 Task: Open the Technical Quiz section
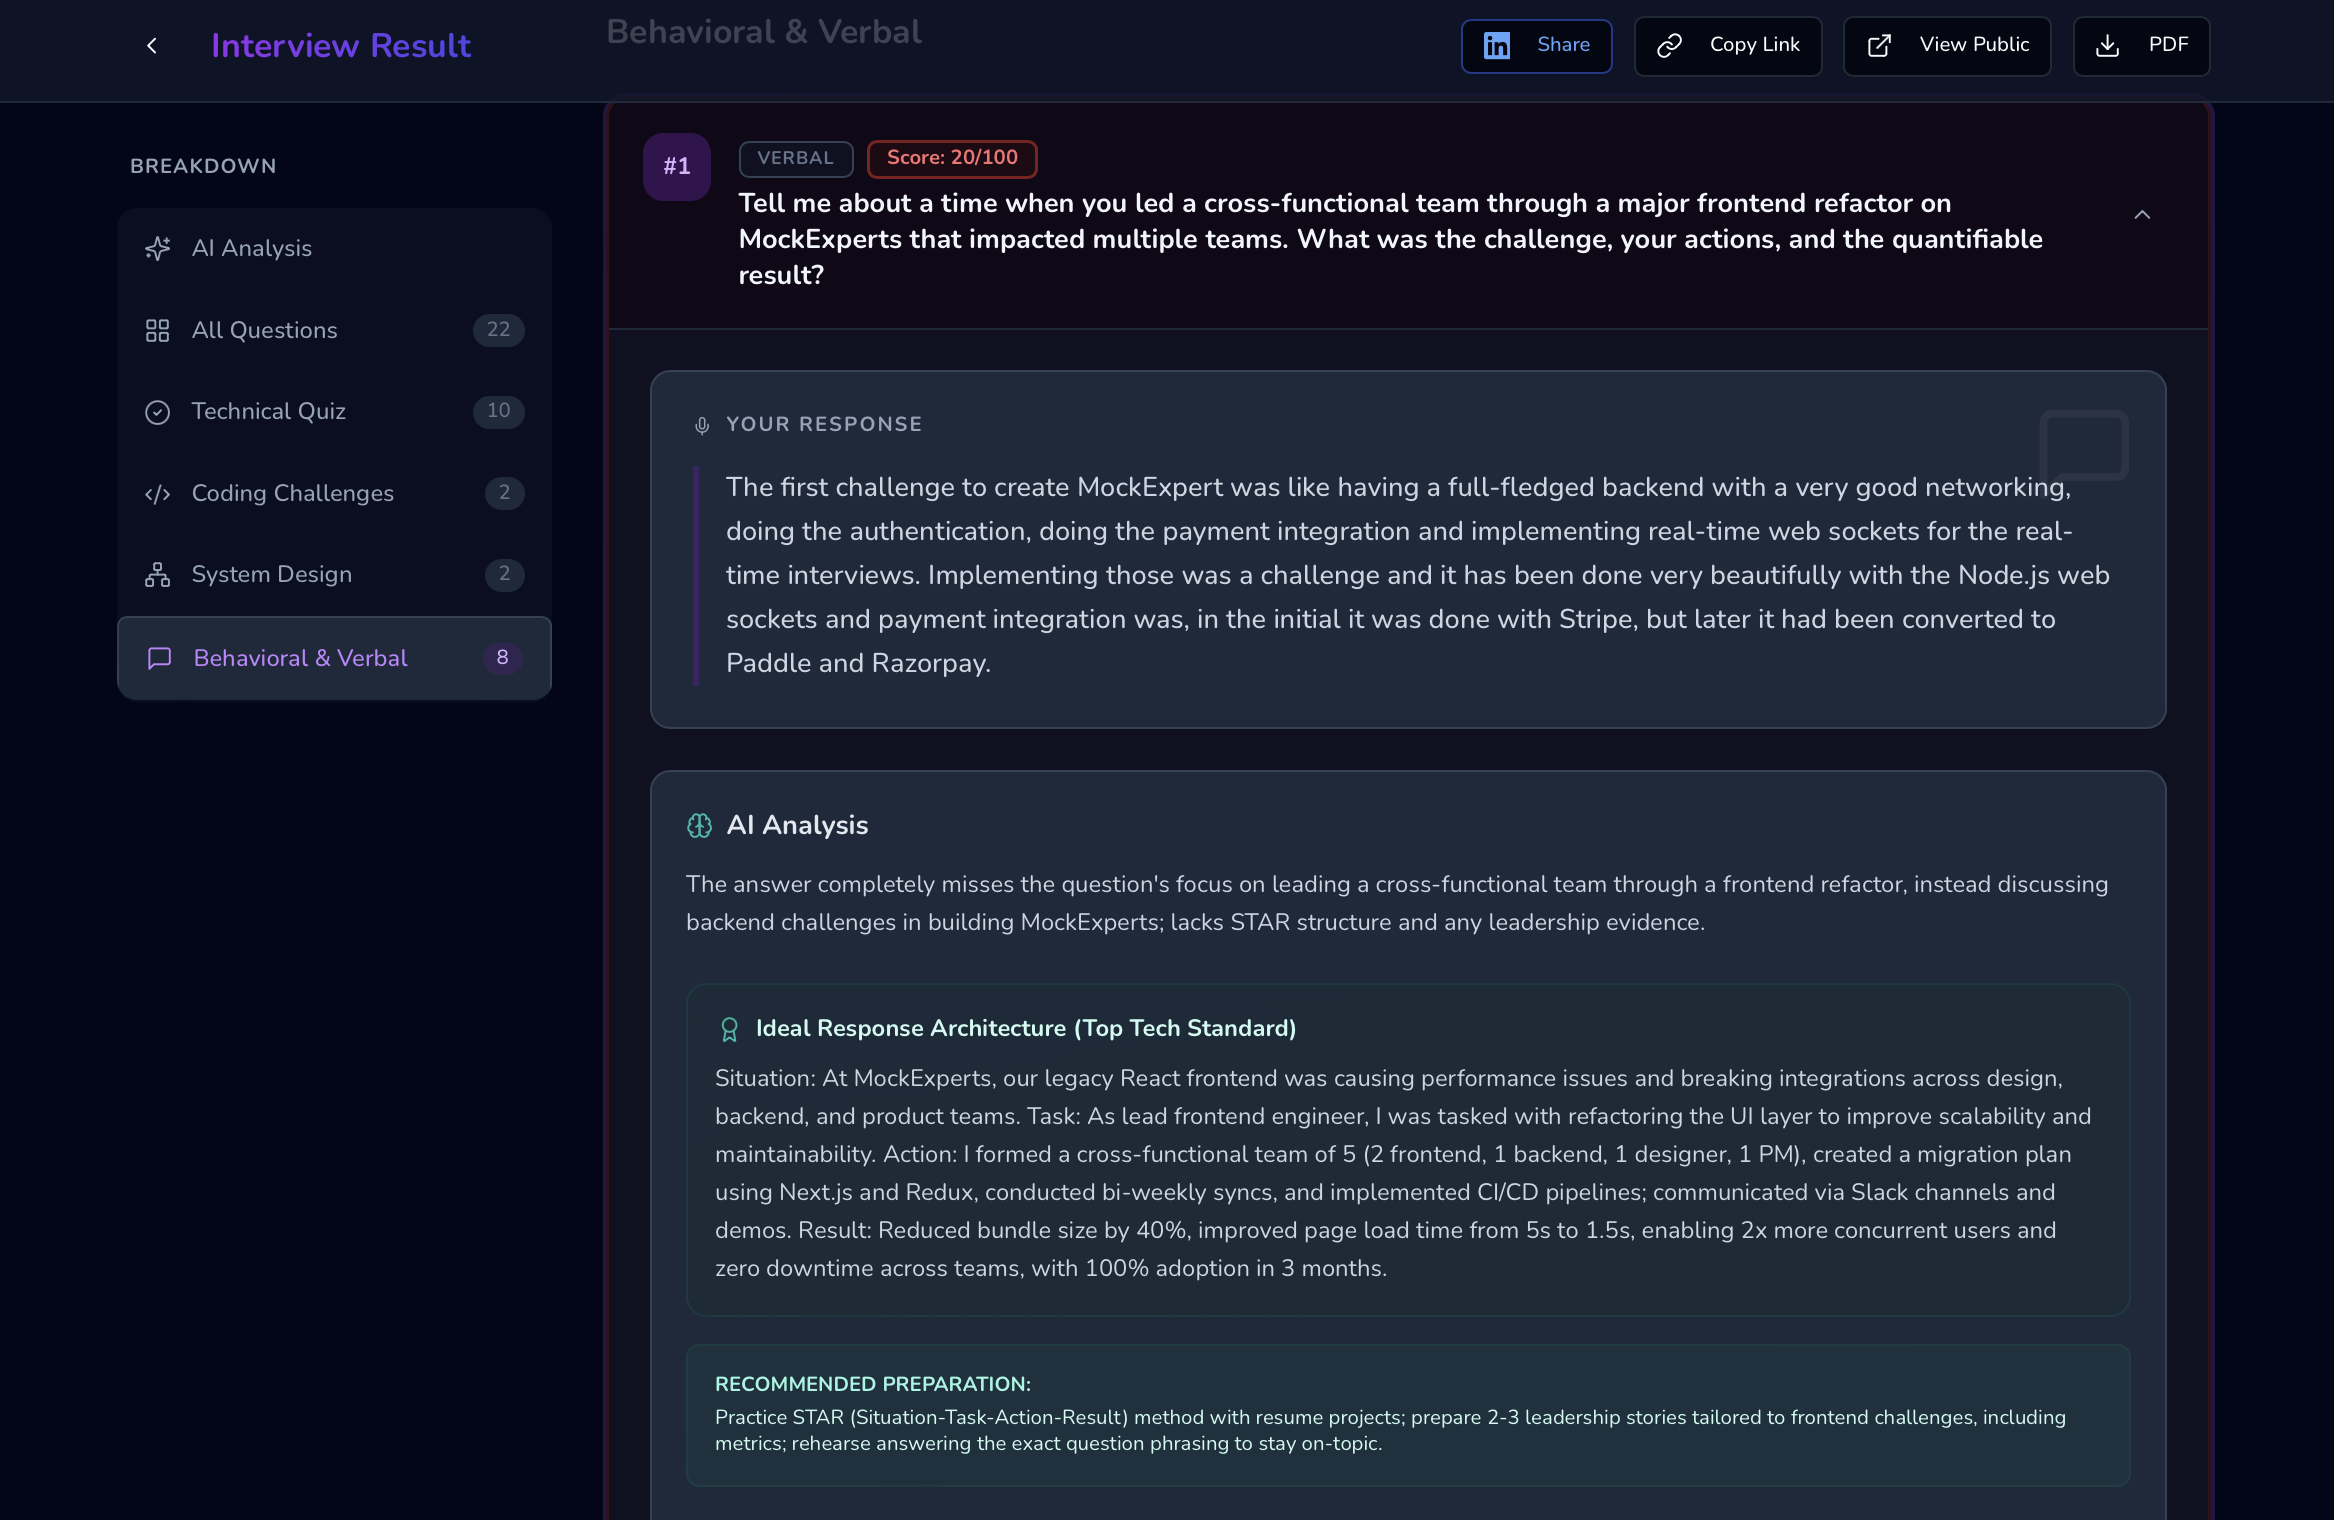click(268, 412)
